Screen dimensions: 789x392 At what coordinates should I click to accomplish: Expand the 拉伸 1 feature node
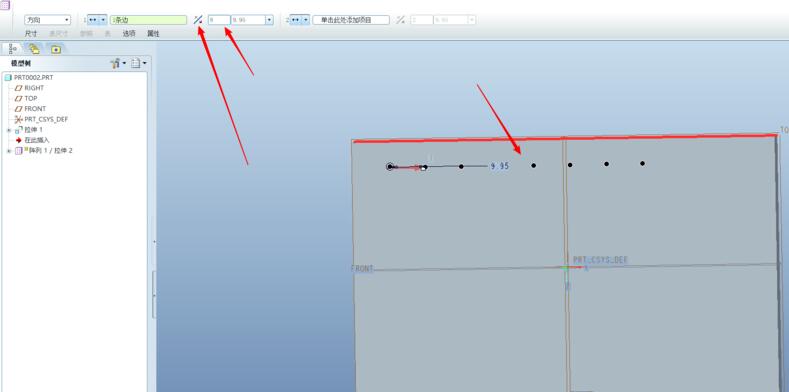pos(9,130)
